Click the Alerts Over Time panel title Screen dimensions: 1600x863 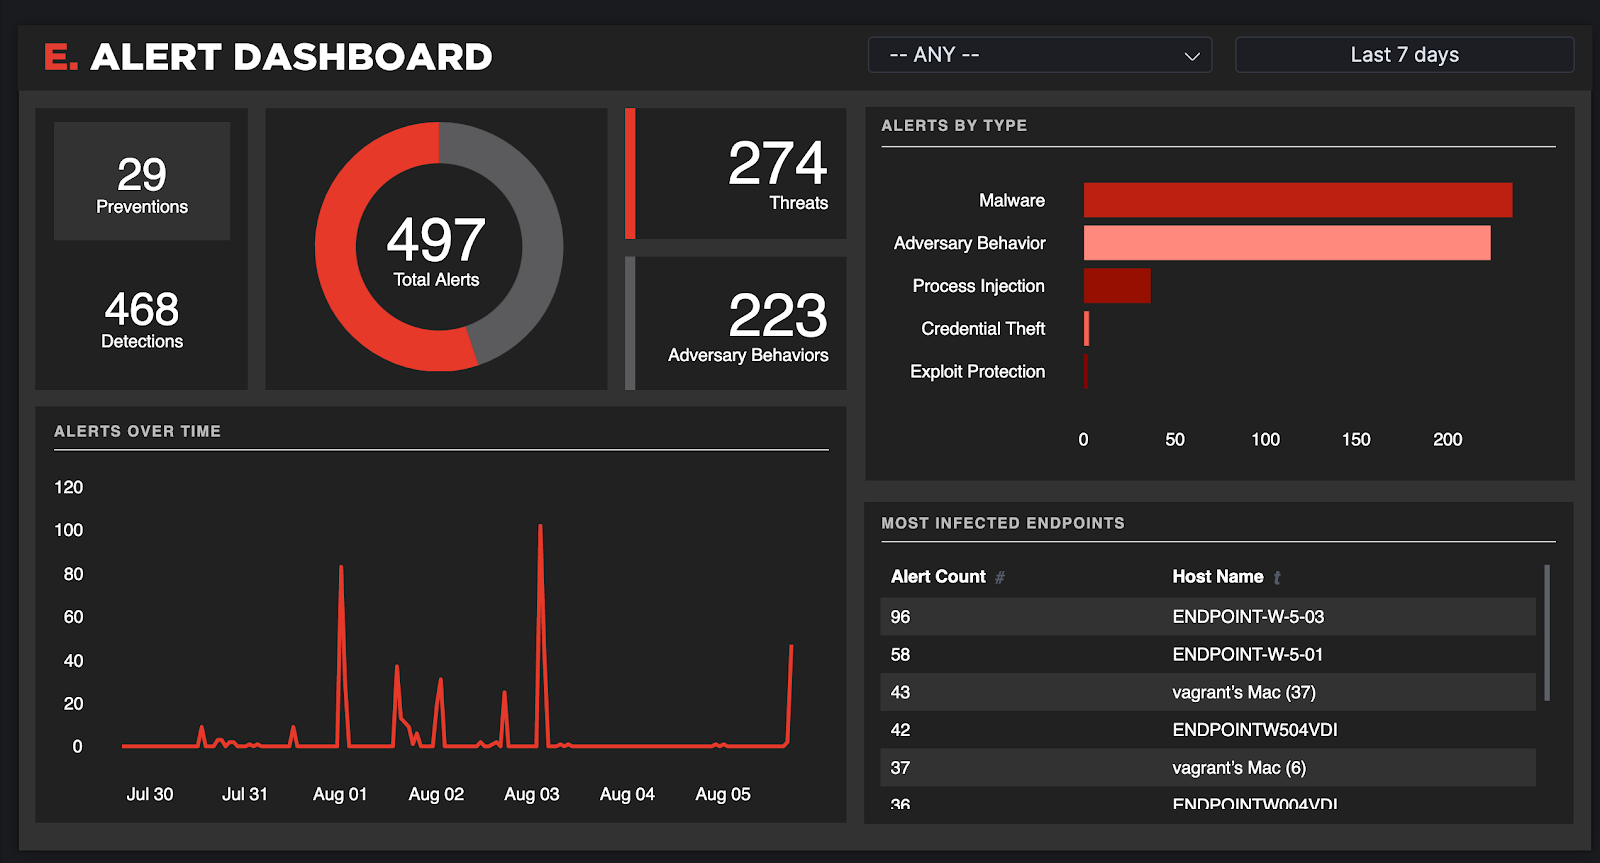coord(138,431)
